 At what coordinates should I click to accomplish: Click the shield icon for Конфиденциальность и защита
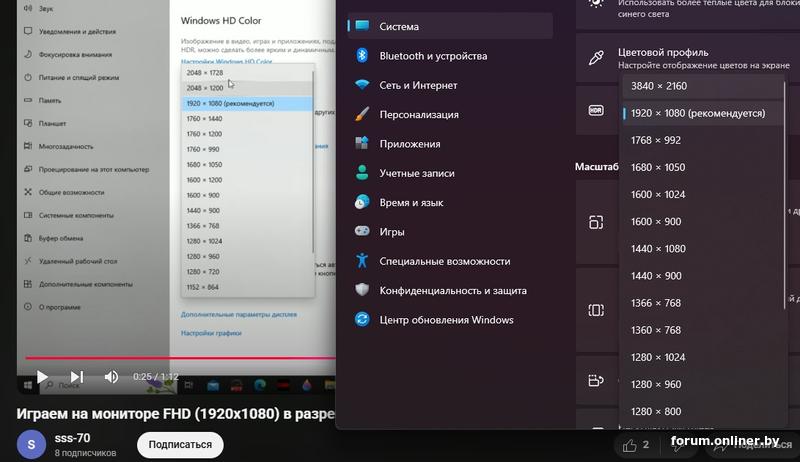tap(362, 290)
